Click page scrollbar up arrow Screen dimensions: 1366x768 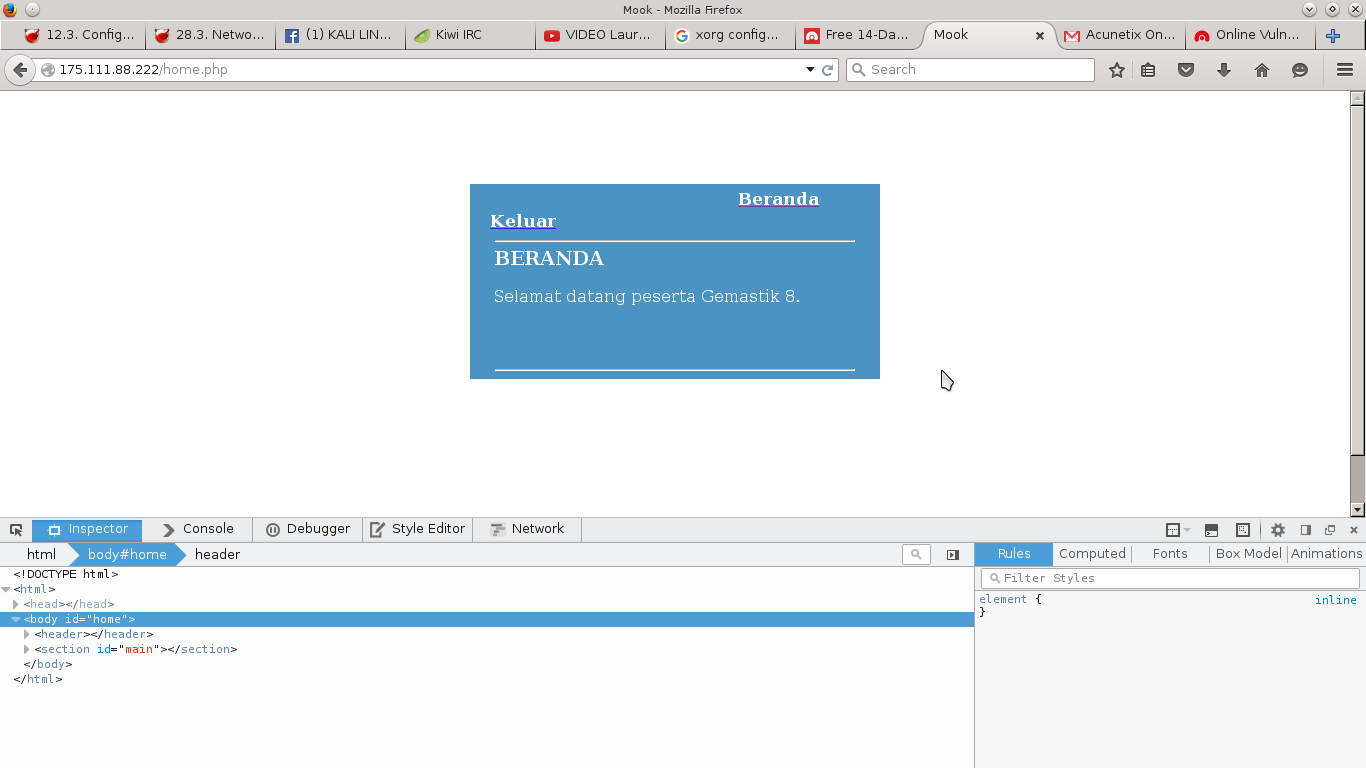pos(1357,98)
